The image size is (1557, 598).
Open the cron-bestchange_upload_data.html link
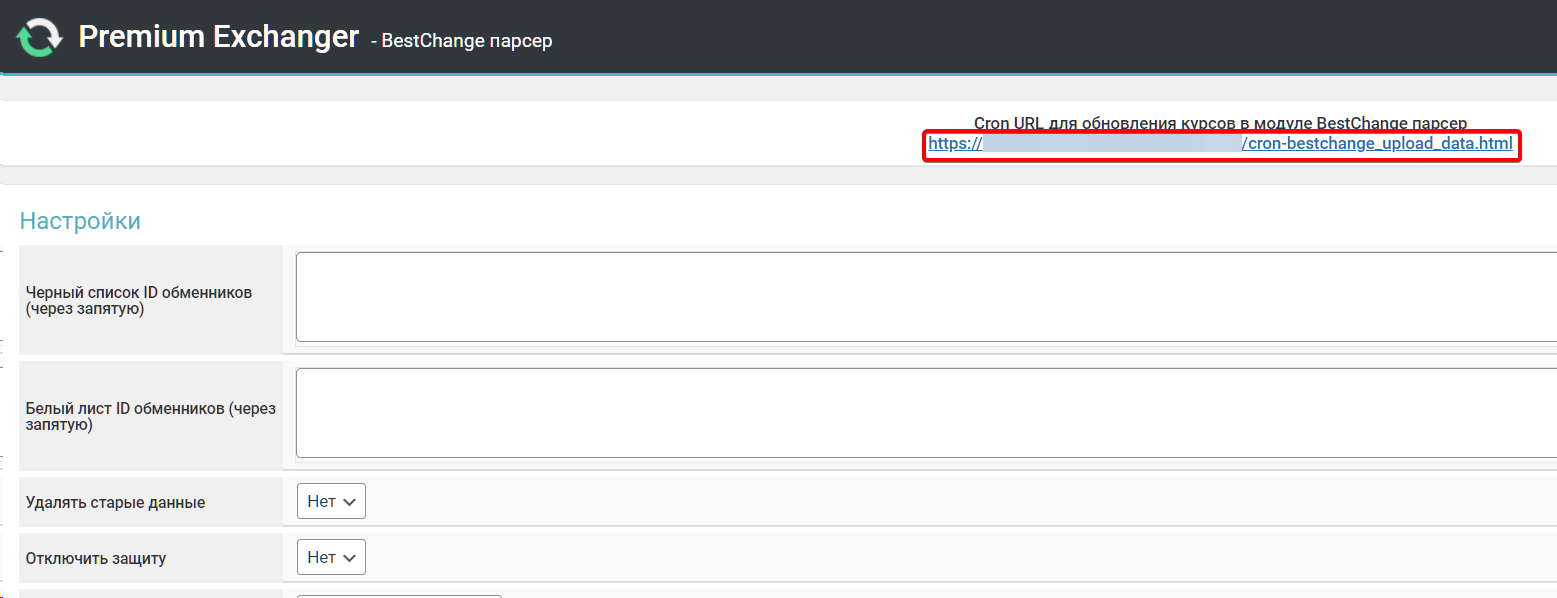[x=1376, y=144]
